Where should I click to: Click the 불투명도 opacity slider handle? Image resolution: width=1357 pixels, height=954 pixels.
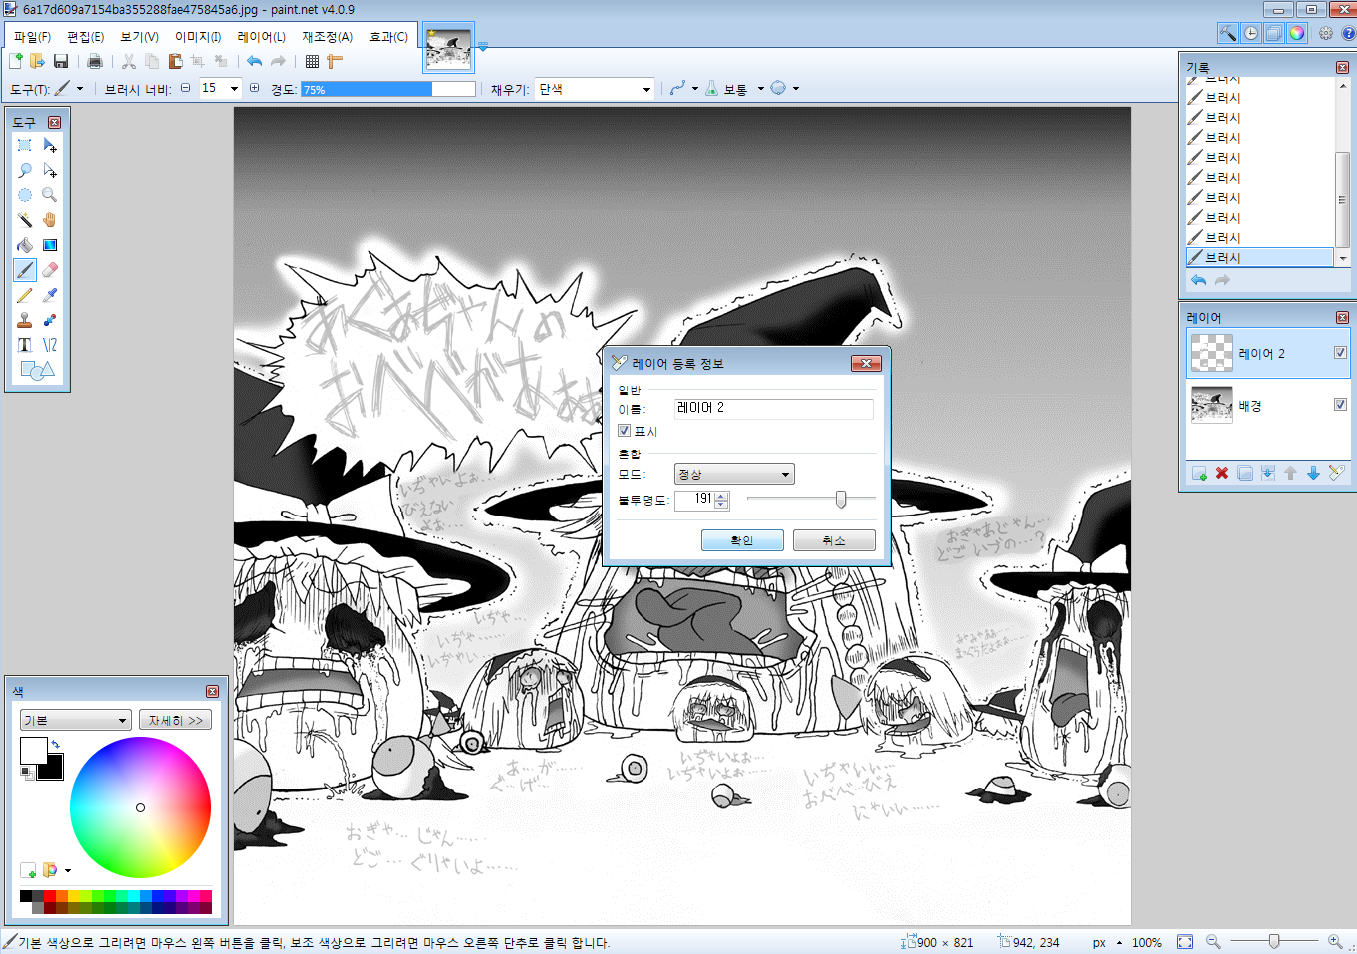tap(841, 499)
